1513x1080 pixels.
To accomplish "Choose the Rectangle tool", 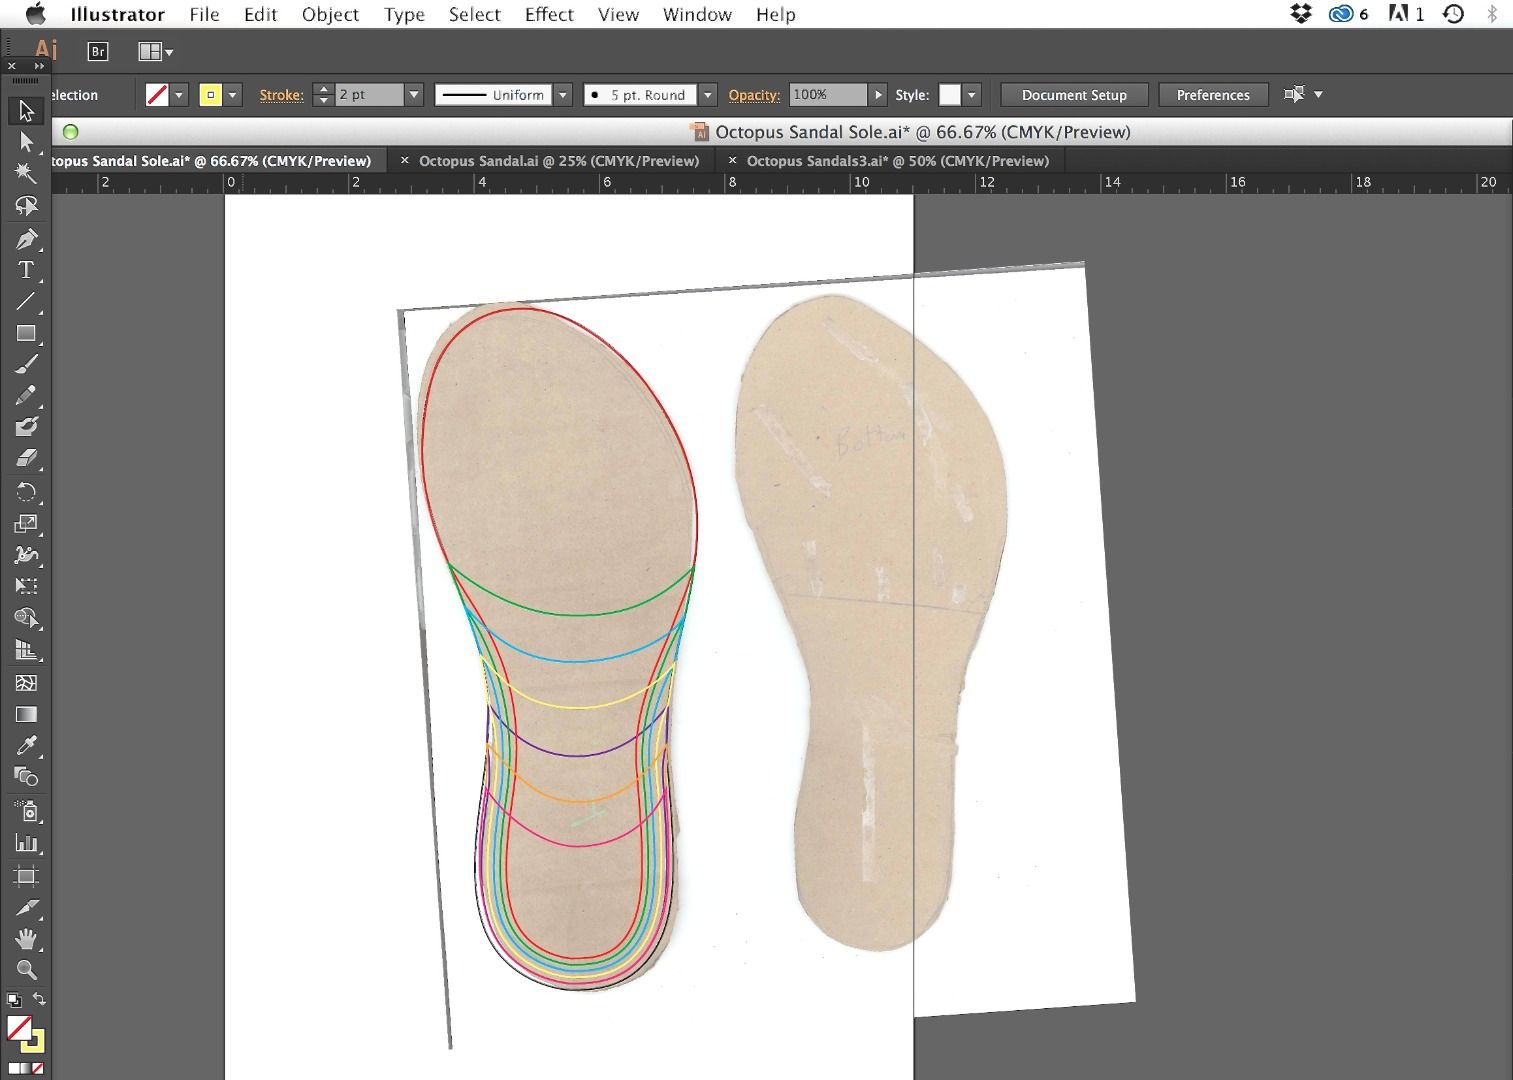I will [26, 334].
